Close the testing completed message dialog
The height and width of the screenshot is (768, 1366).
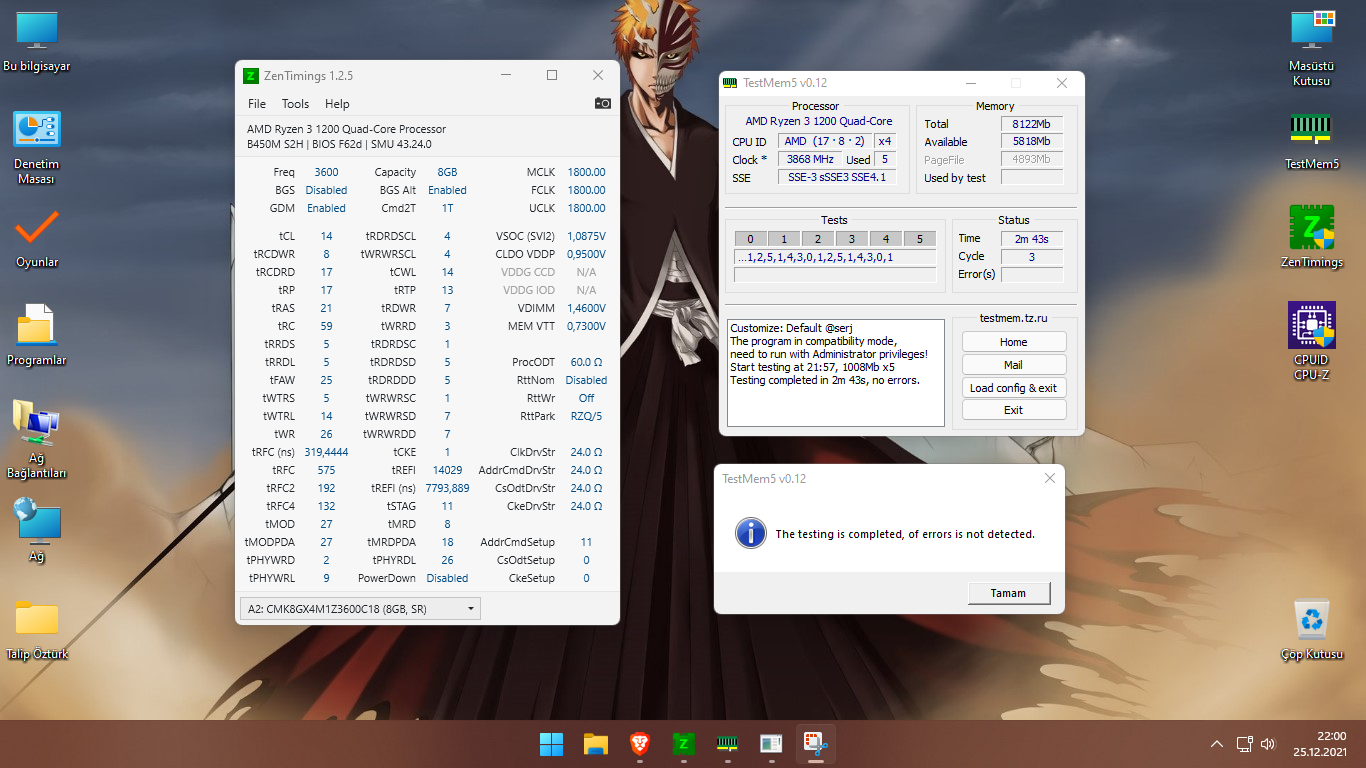coord(1050,479)
